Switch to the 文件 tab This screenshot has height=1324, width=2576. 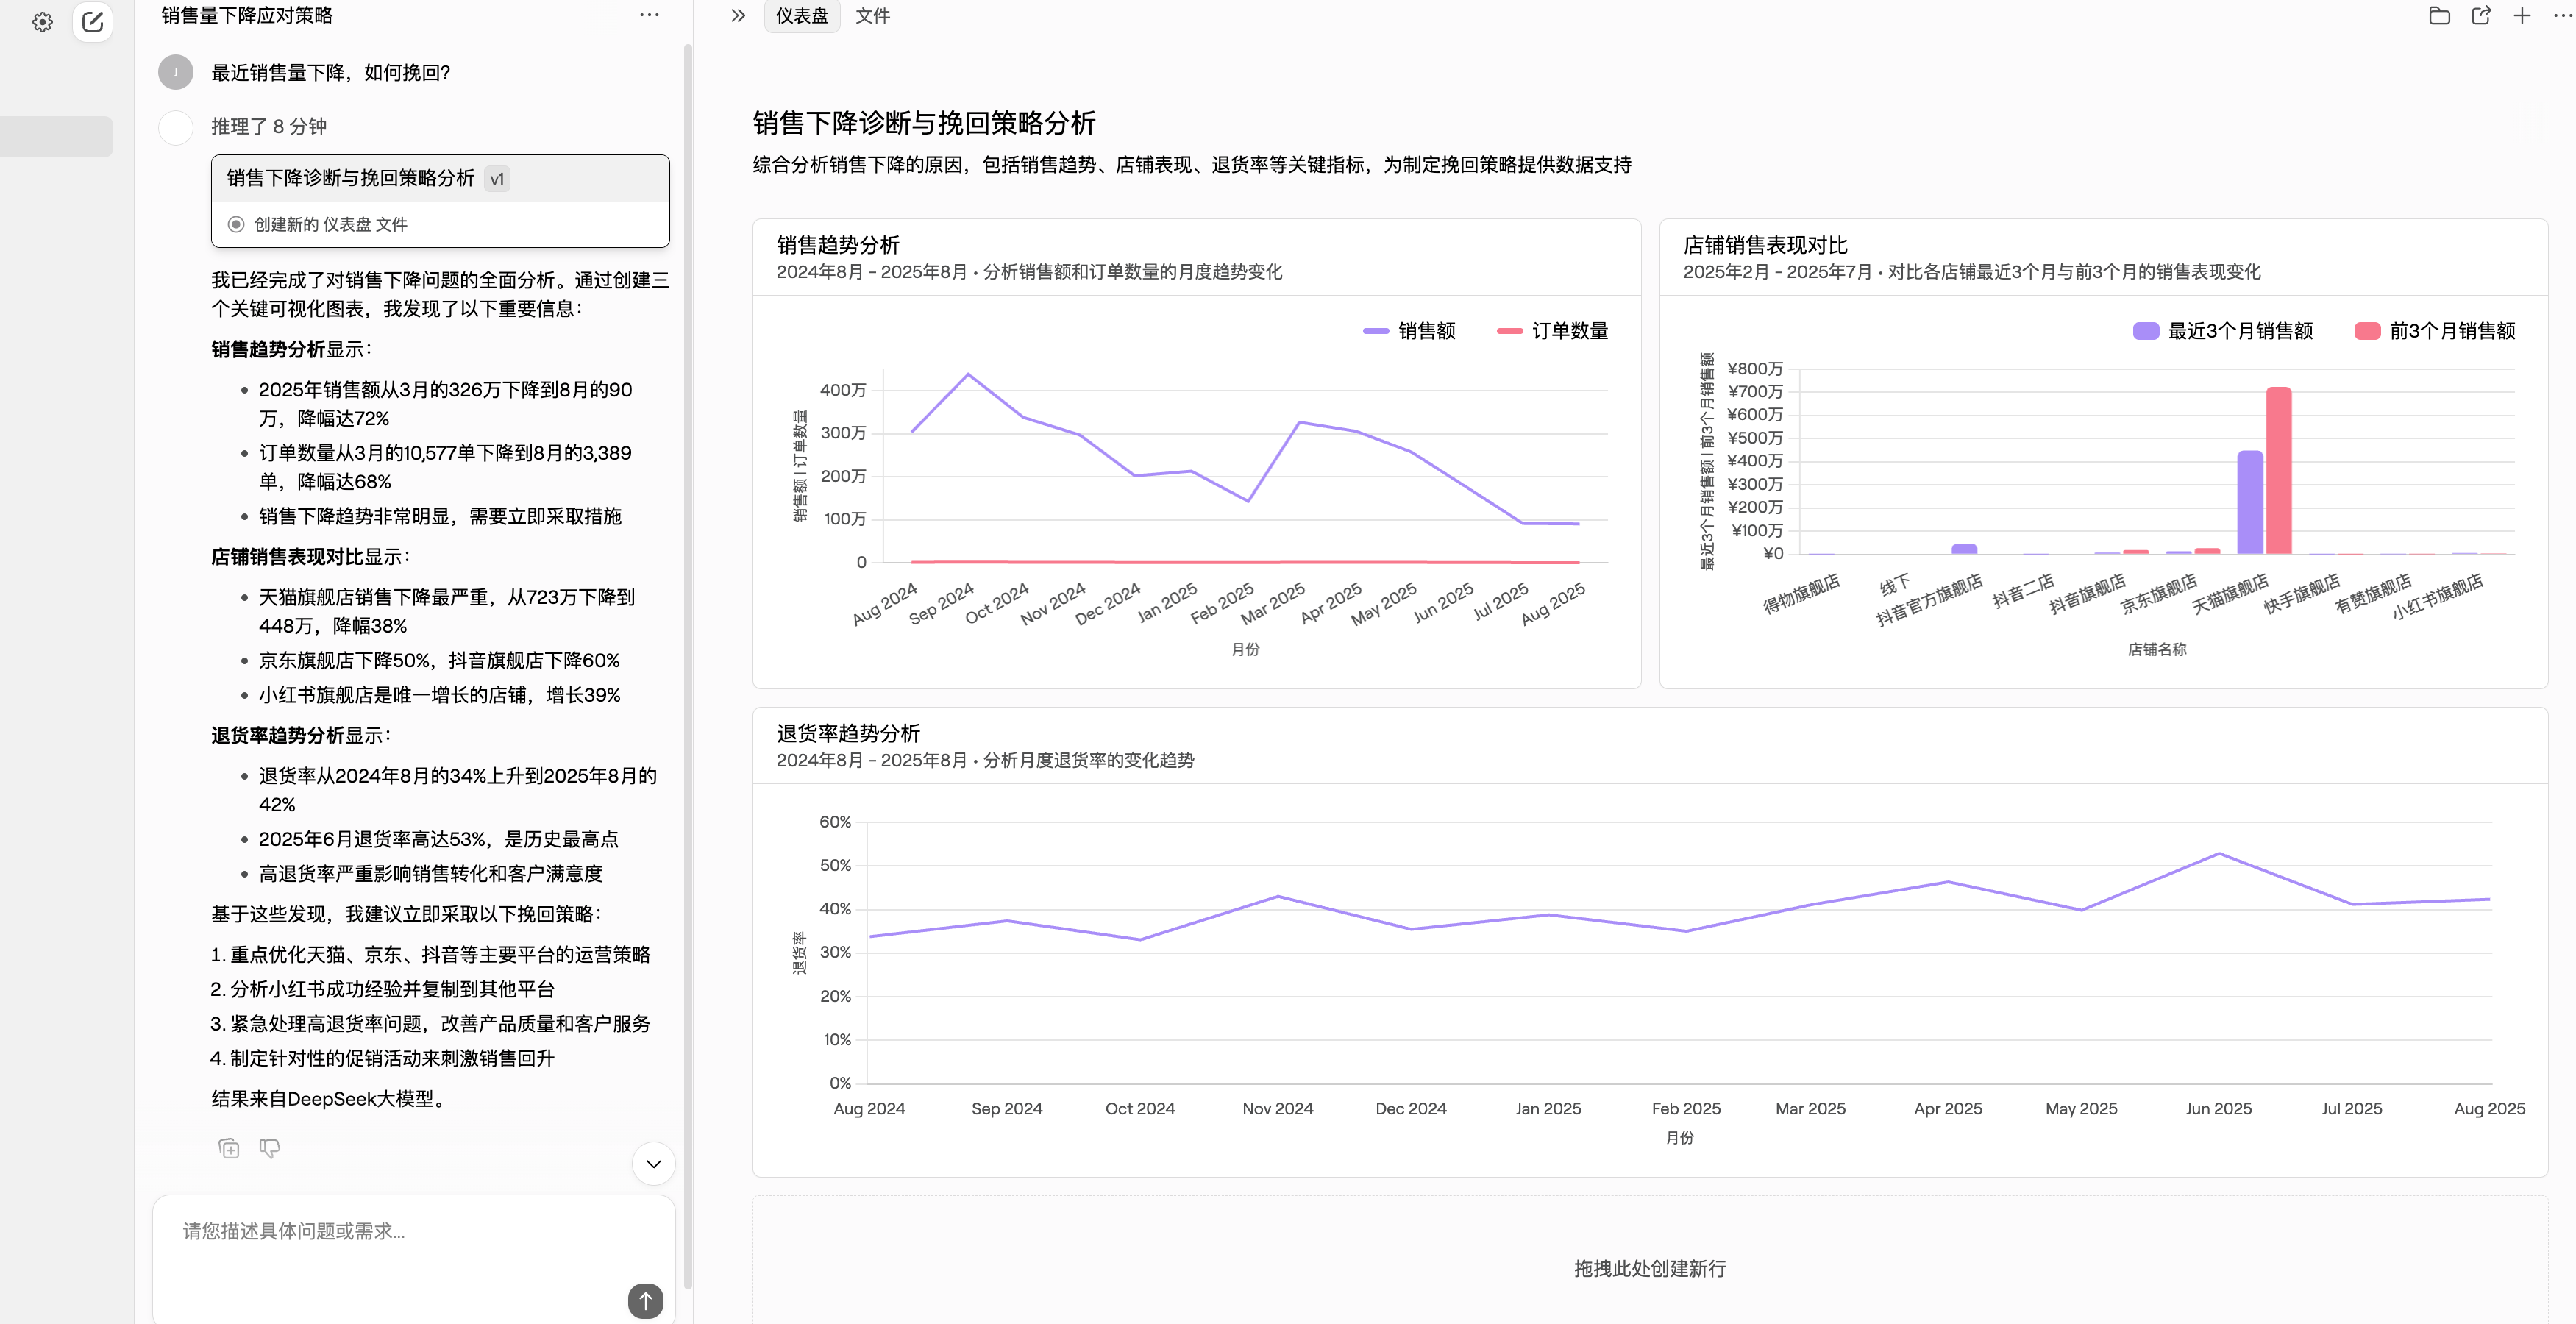coord(872,15)
